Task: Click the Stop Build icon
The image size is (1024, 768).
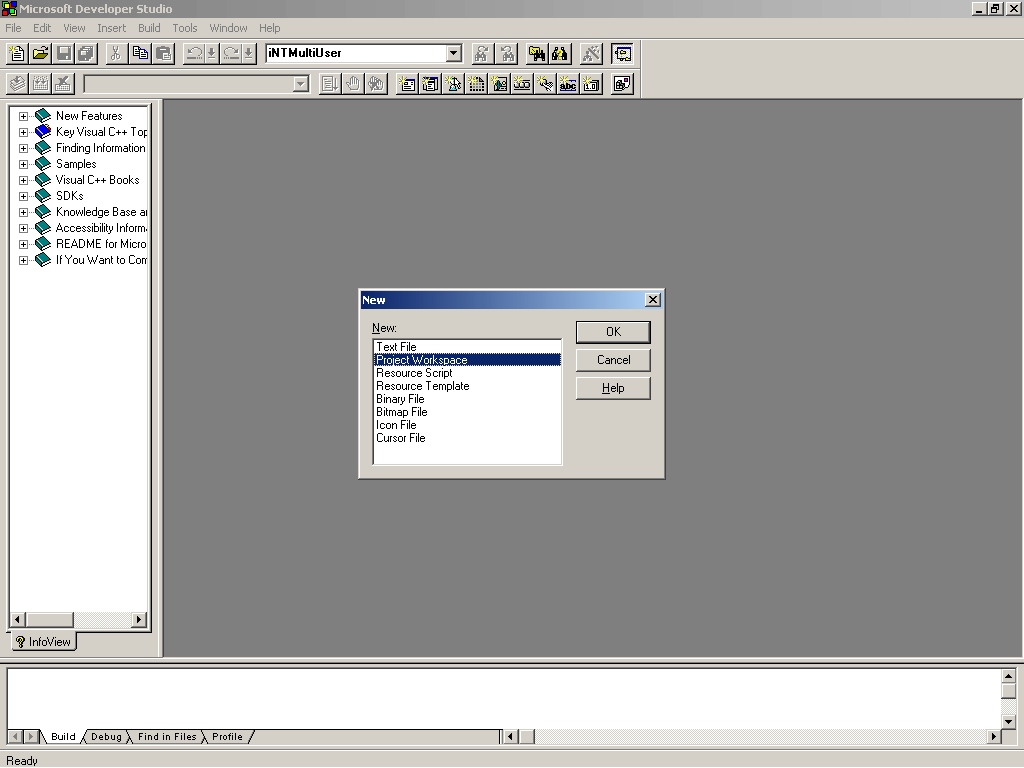Action: [63, 84]
